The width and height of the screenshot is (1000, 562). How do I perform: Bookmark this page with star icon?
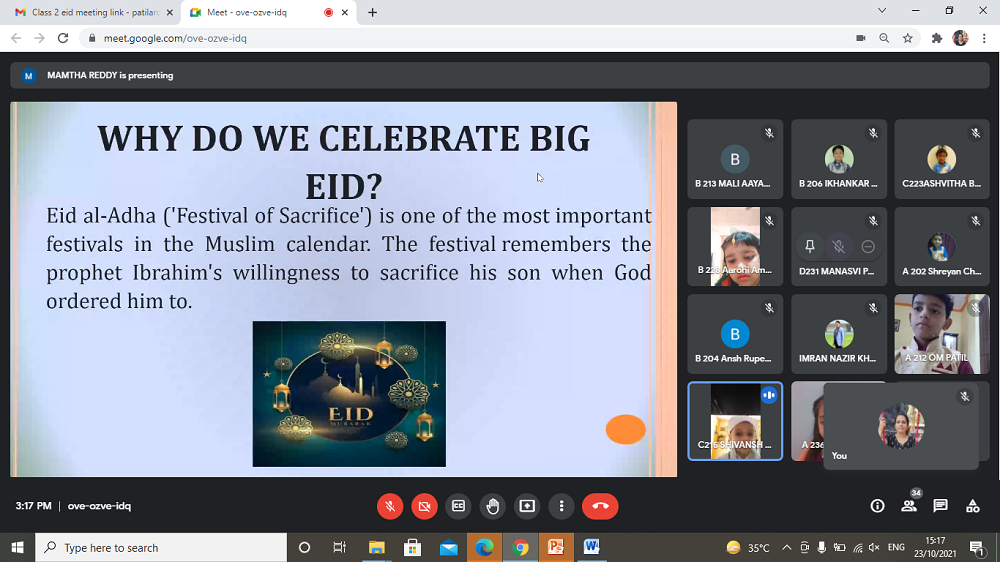907,38
